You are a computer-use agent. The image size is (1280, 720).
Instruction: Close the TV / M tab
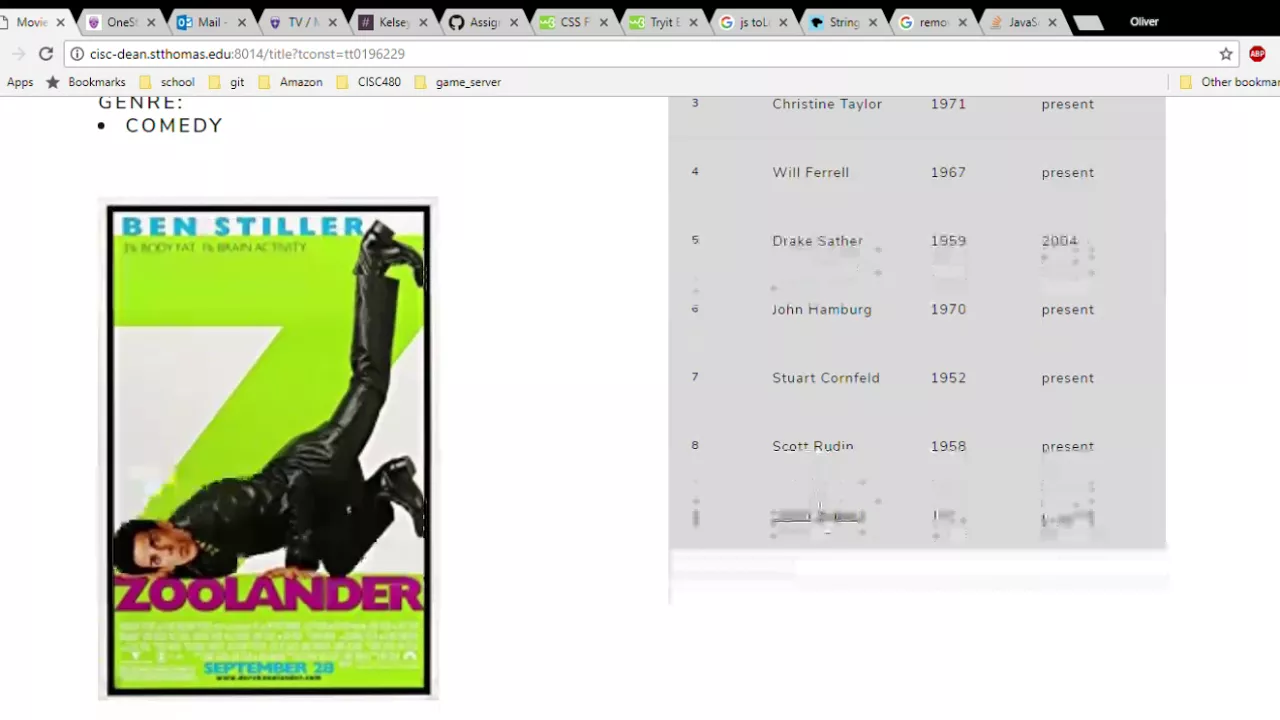[332, 22]
